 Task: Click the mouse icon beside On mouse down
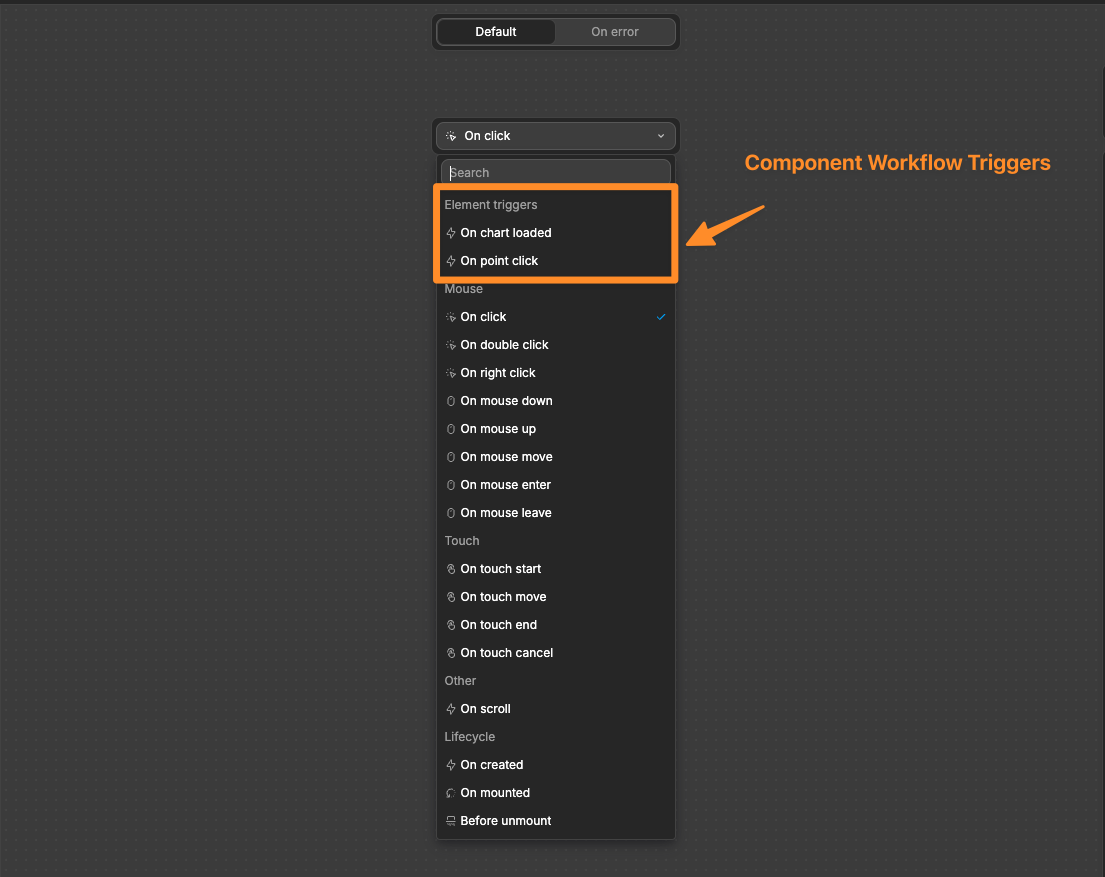pyautogui.click(x=452, y=401)
